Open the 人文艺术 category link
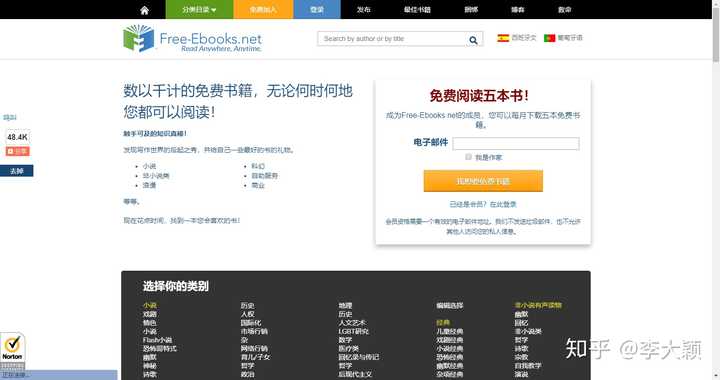This screenshot has height=380, width=720. coord(352,323)
